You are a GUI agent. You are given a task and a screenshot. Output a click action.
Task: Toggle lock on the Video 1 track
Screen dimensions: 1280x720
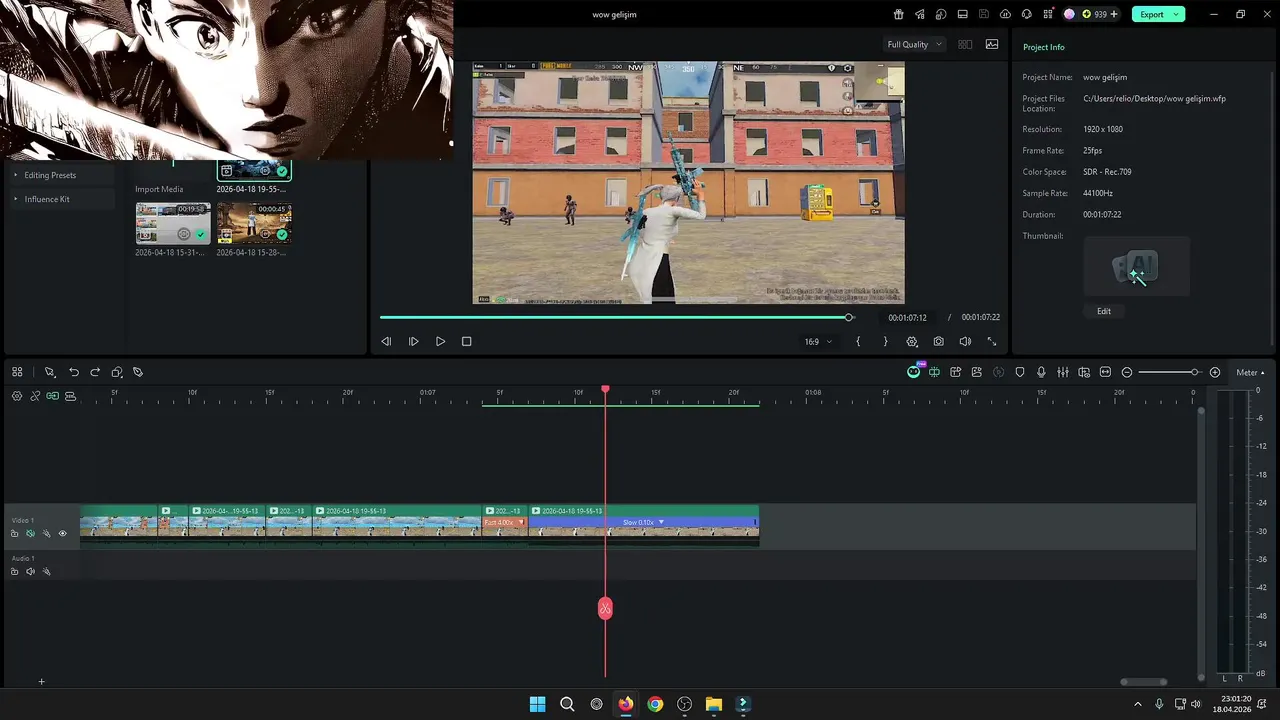click(14, 534)
